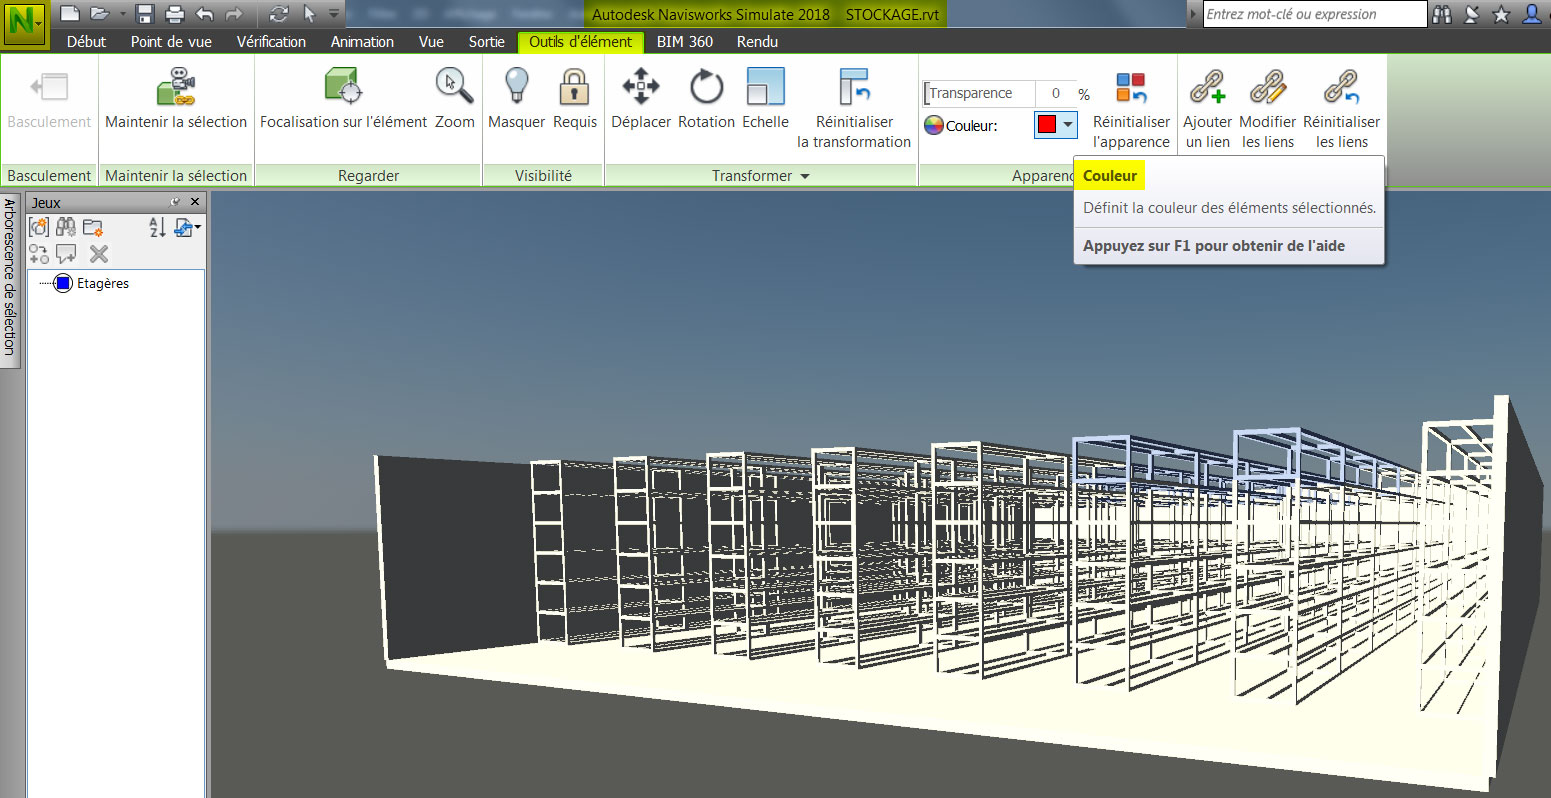Open the Animation tab

click(362, 42)
